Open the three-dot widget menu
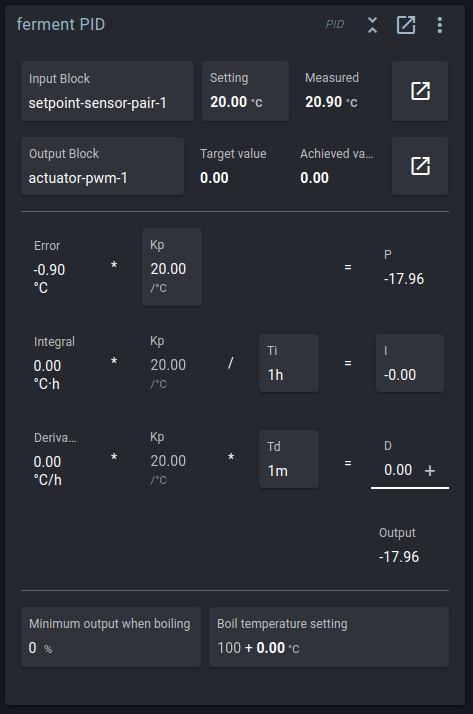Screen dimensions: 473x714 [439, 25]
